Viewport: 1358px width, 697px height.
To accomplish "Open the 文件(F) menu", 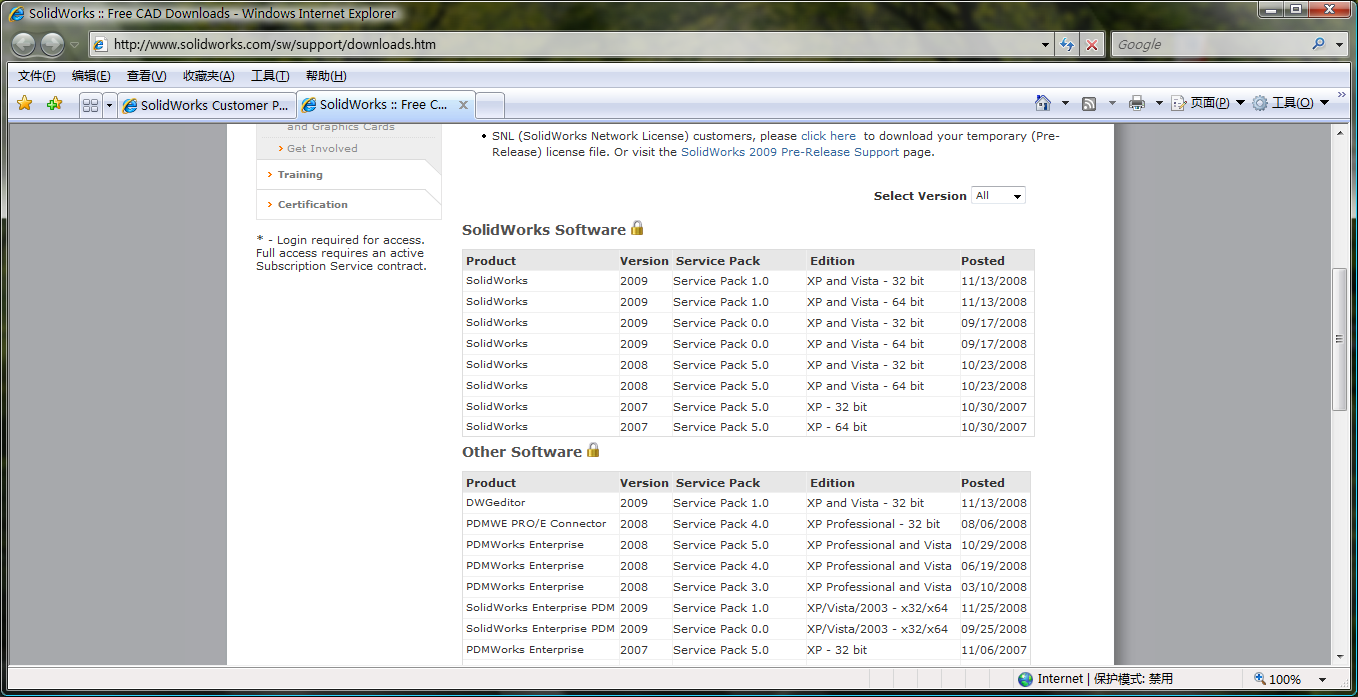I will [x=37, y=76].
